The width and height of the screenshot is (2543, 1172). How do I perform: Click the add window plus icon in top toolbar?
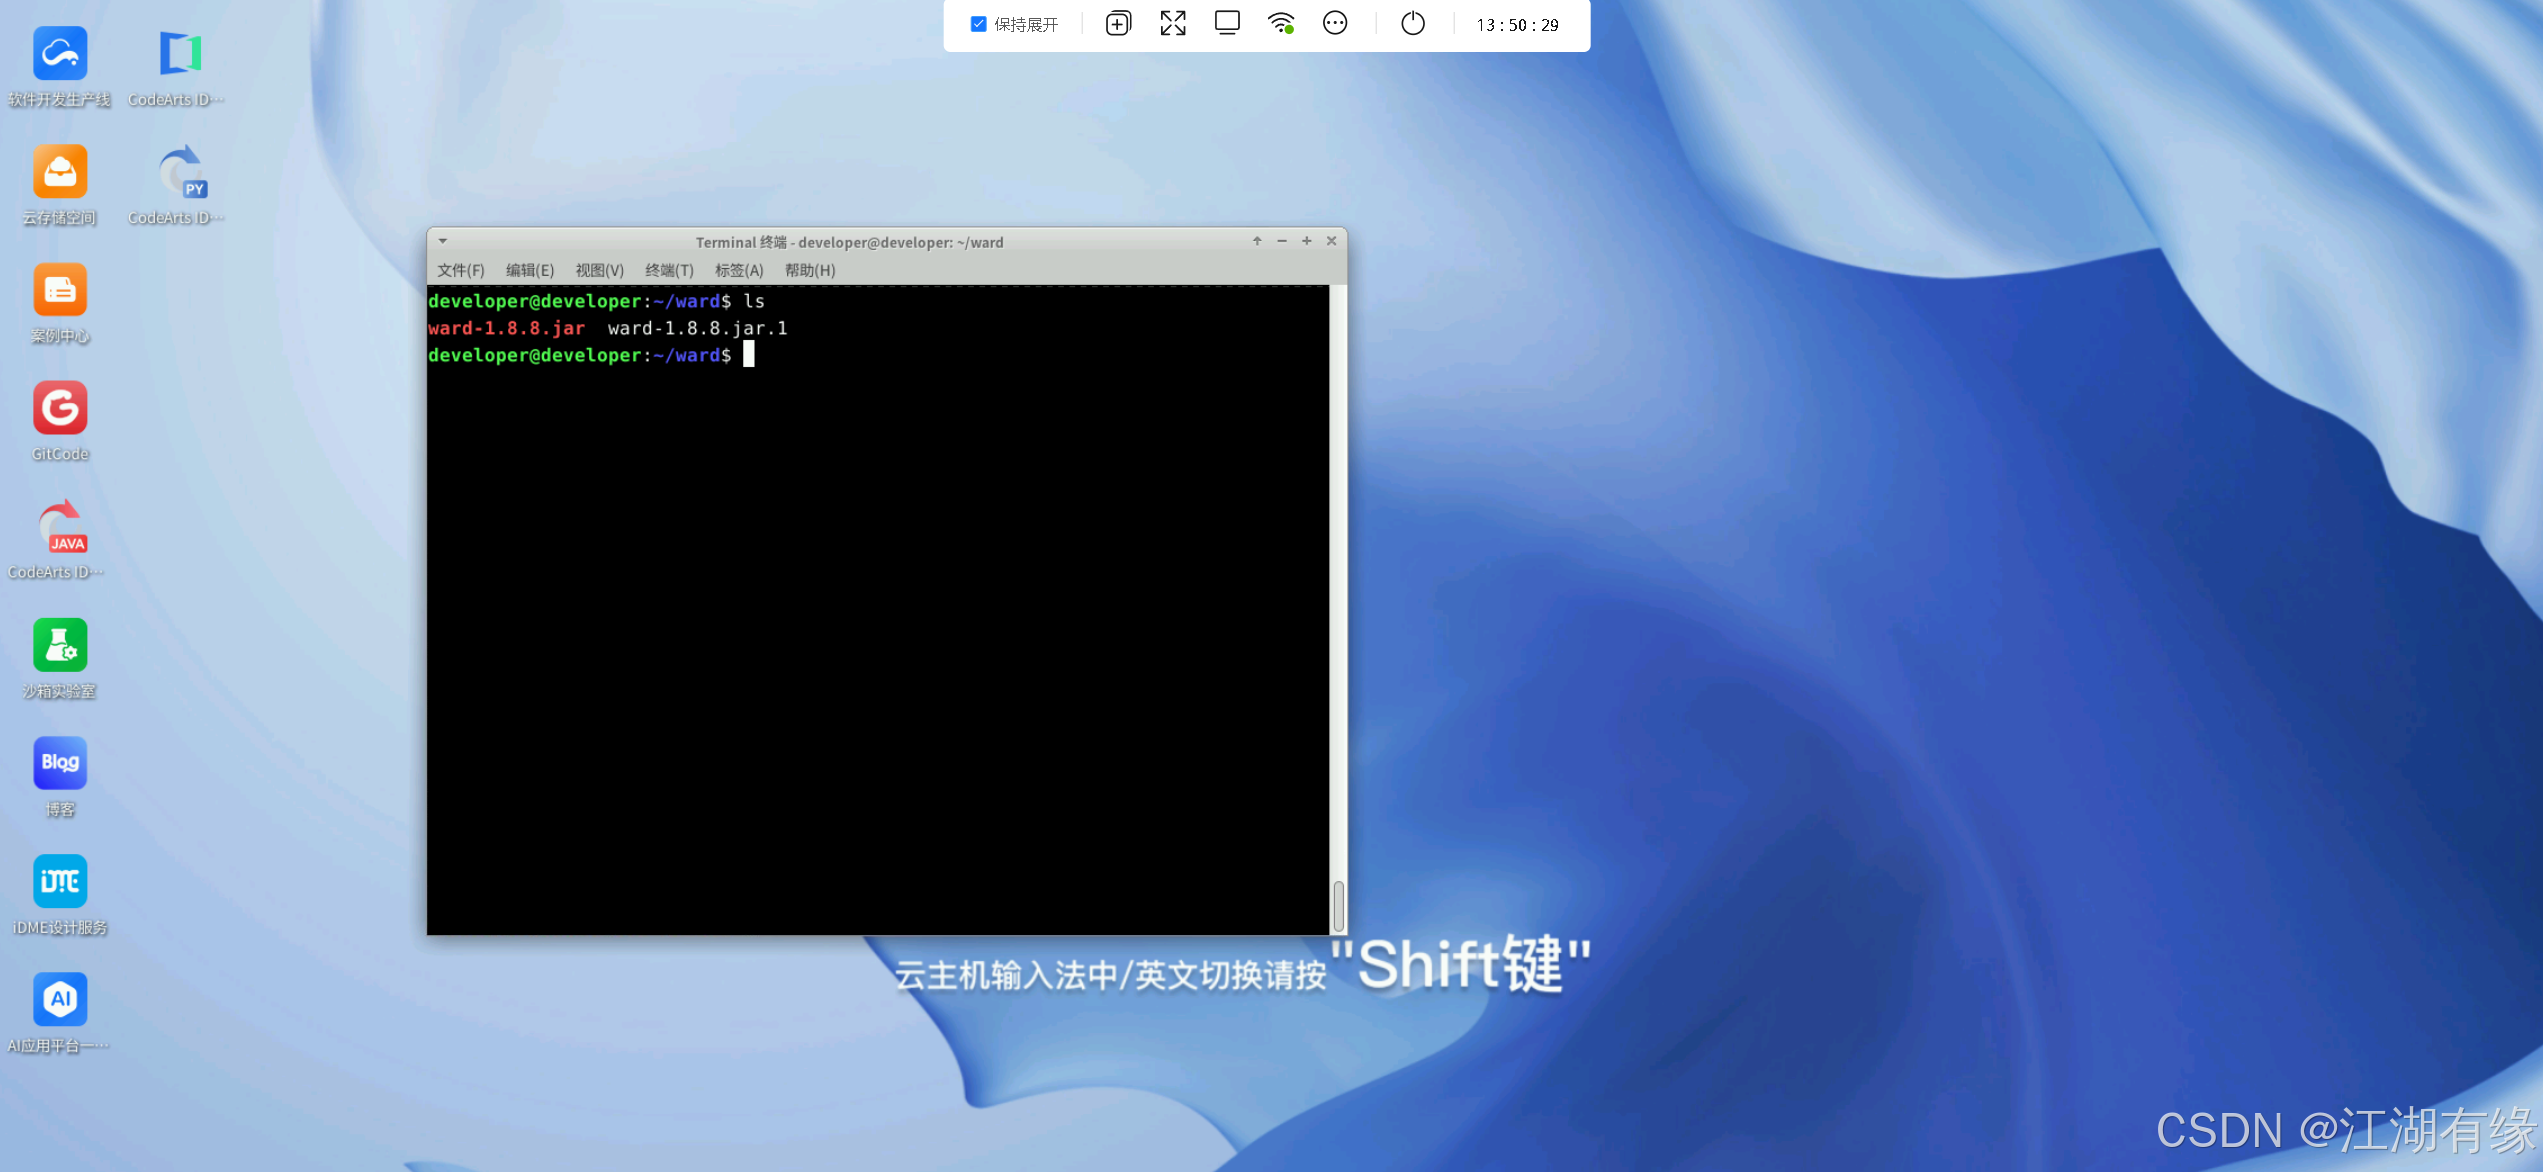tap(1118, 24)
